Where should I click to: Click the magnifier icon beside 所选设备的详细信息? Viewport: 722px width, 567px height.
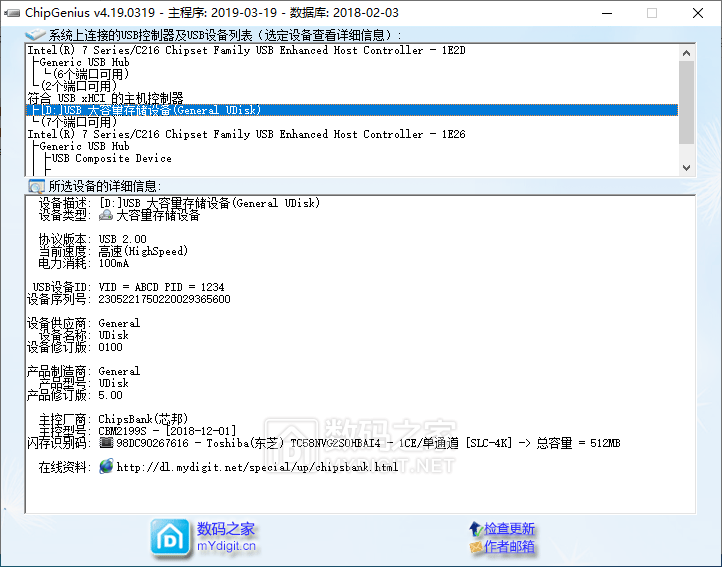(36, 186)
